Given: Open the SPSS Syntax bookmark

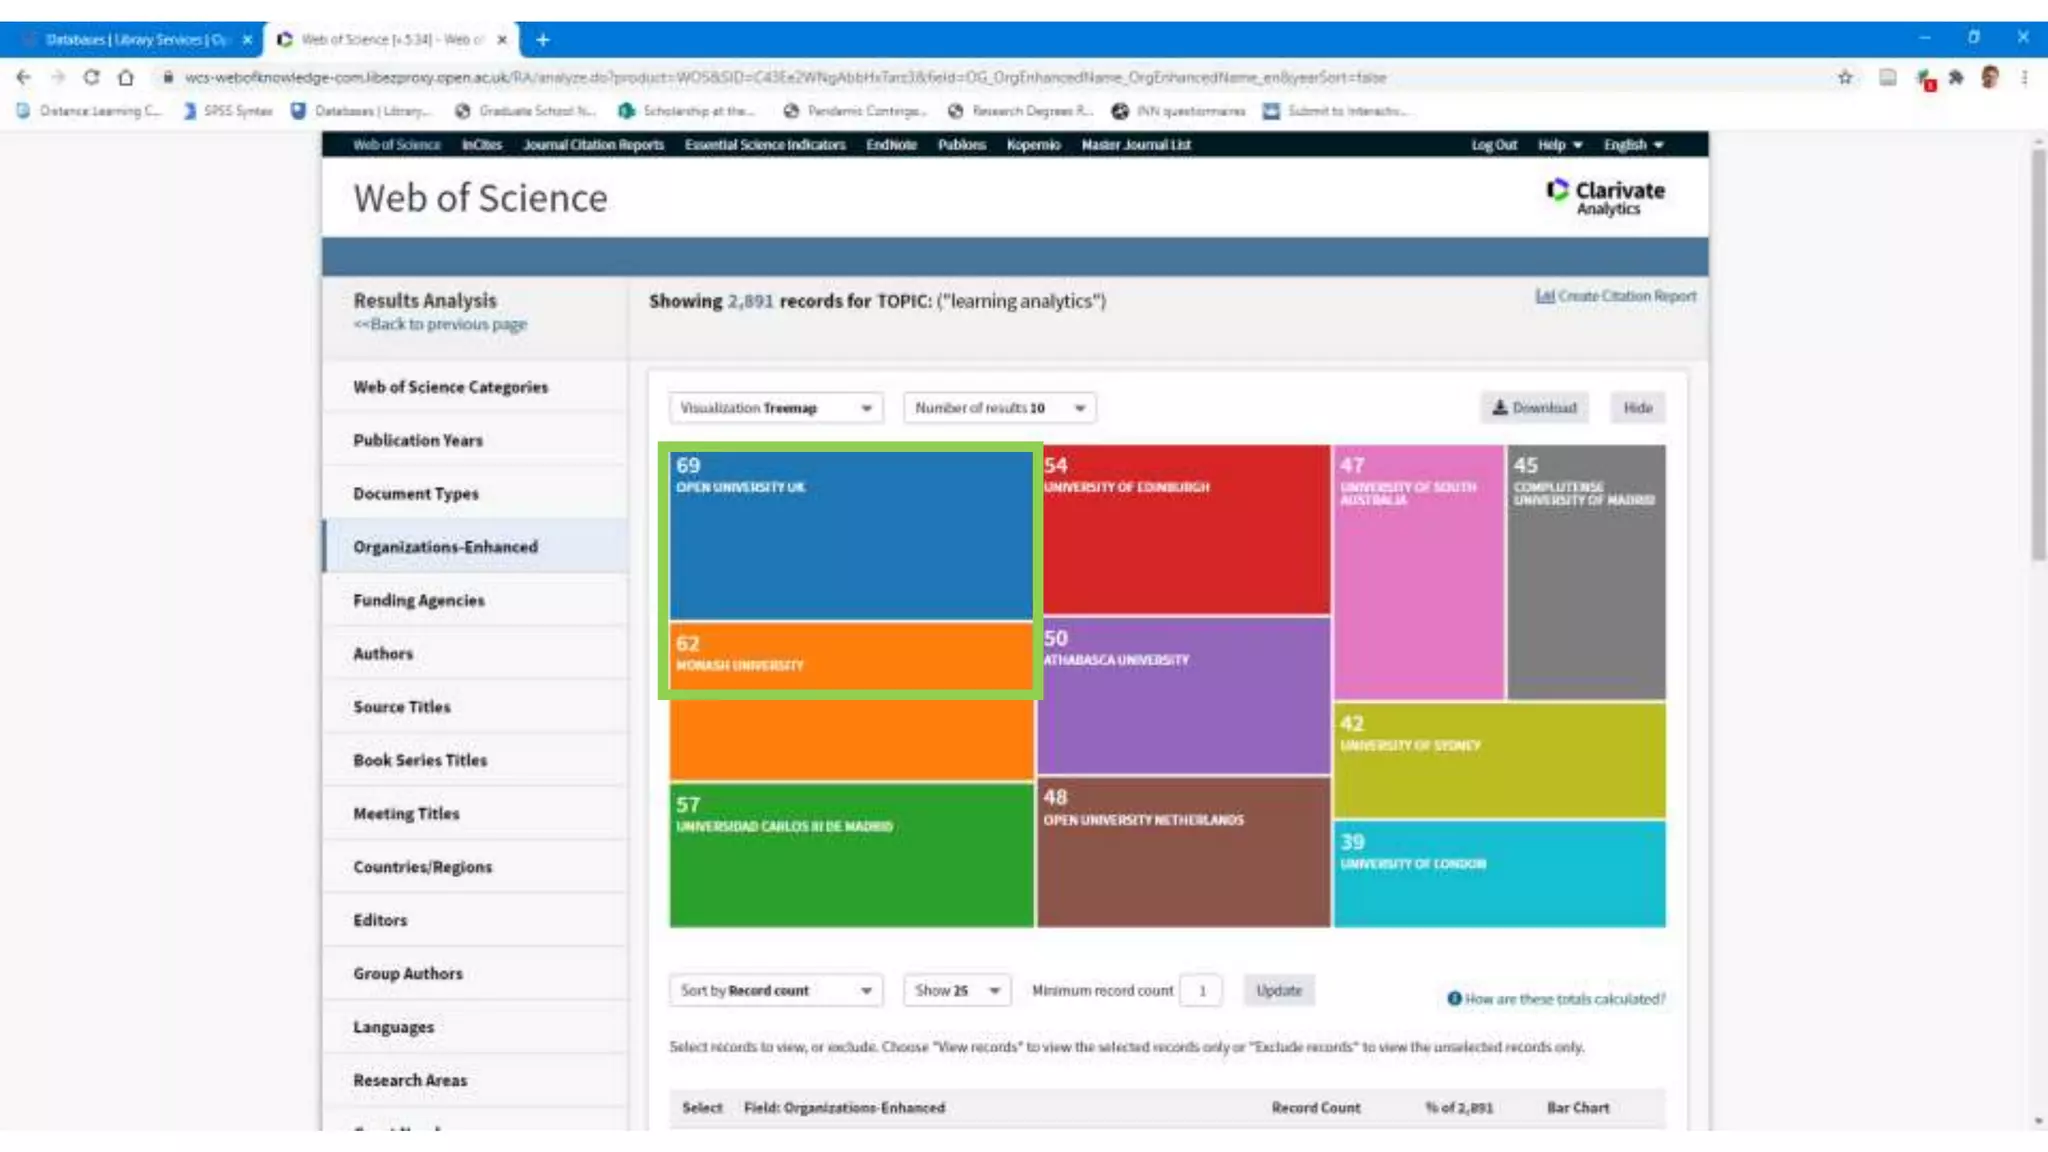Looking at the screenshot, I should (x=228, y=111).
